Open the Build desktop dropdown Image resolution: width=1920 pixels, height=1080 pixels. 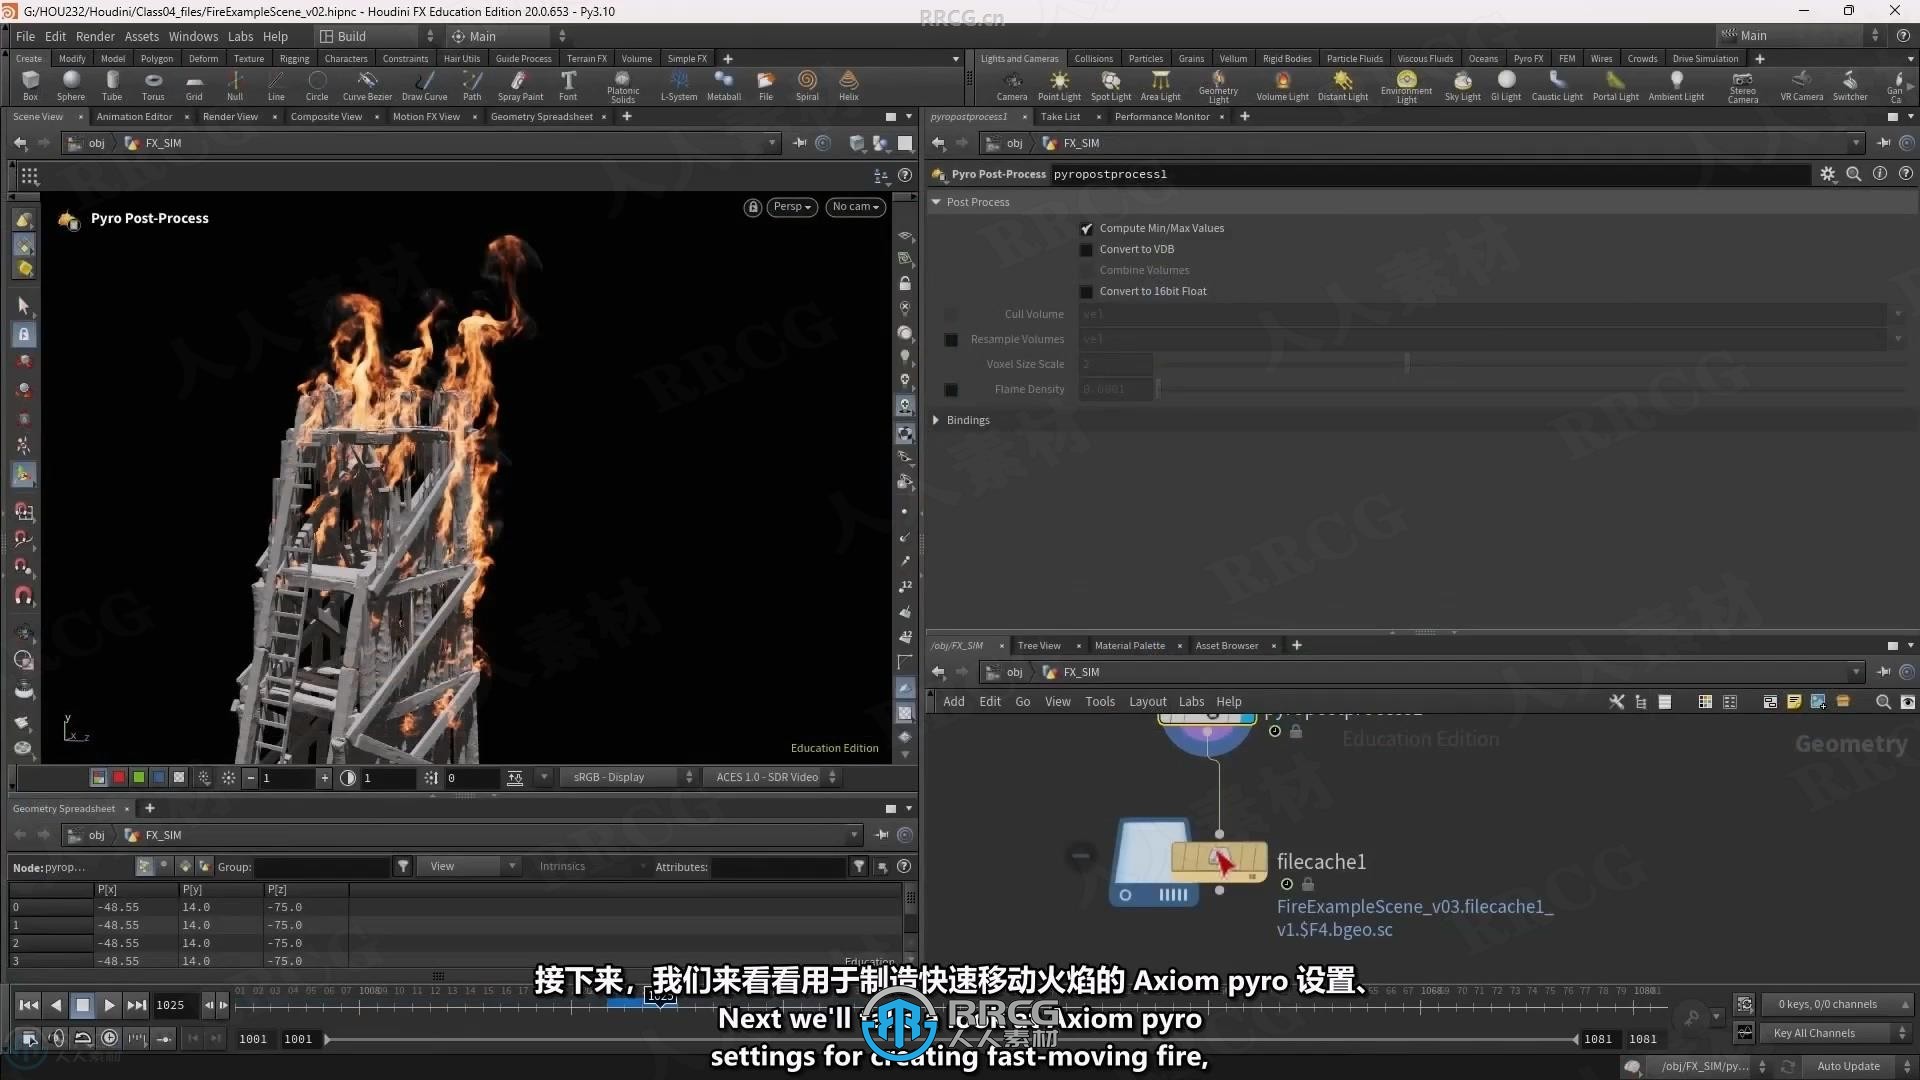pyautogui.click(x=376, y=36)
